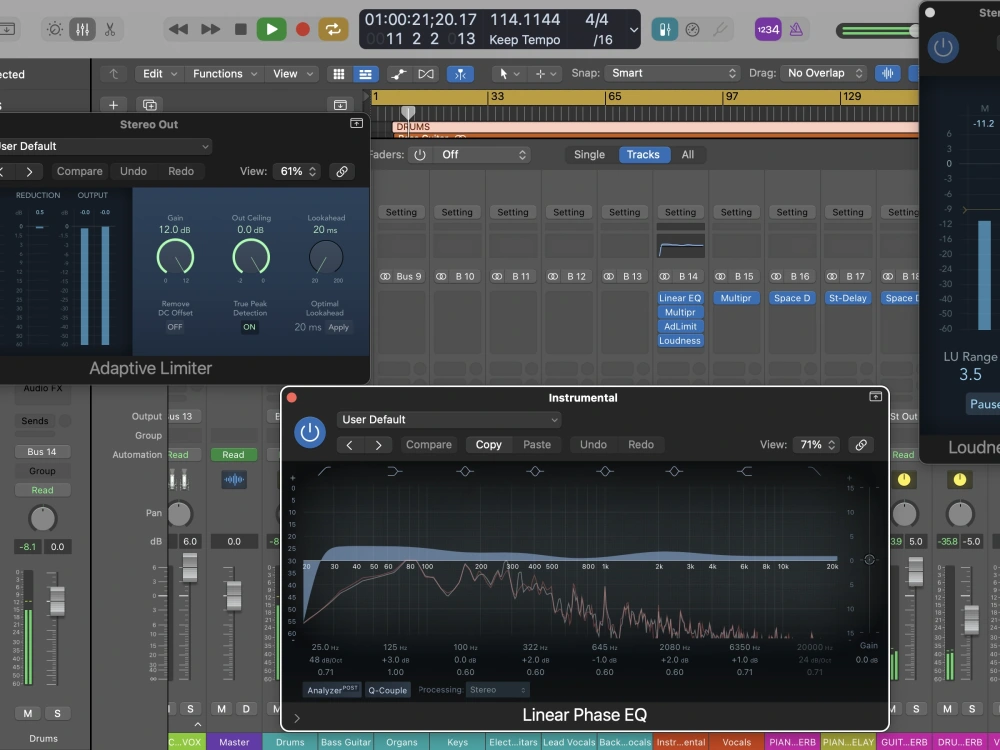Viewport: 1000px width, 750px height.
Task: Go to the next preset in Linear Phase EQ
Action: [378, 445]
